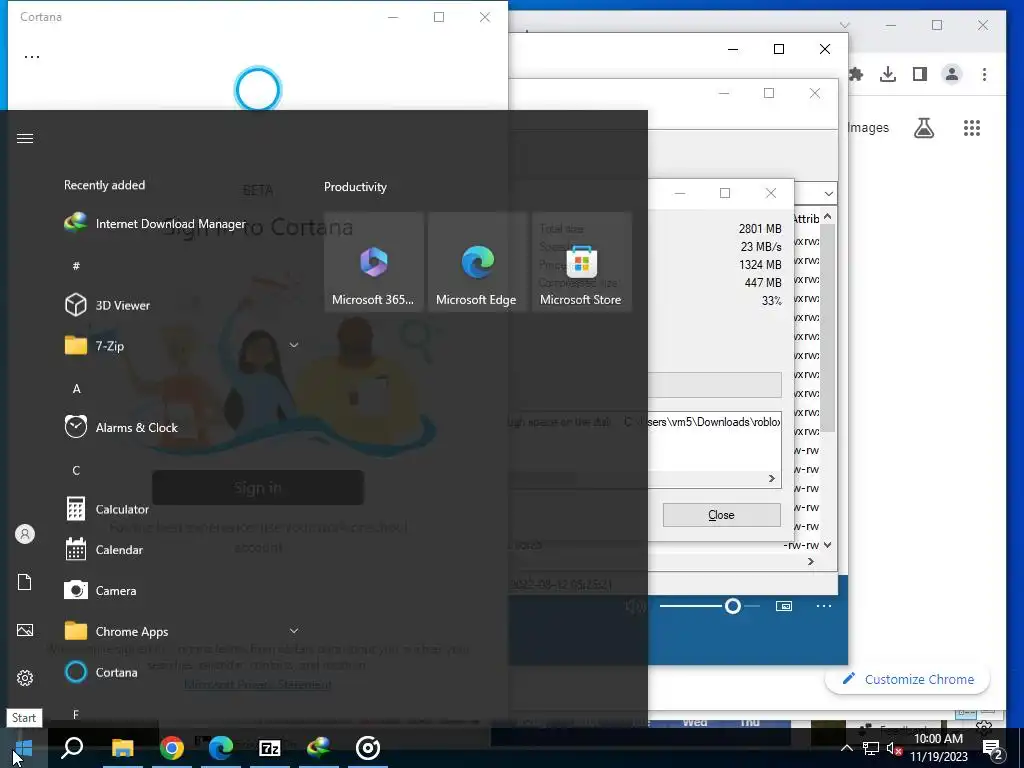Open the Google apps grid

972,127
